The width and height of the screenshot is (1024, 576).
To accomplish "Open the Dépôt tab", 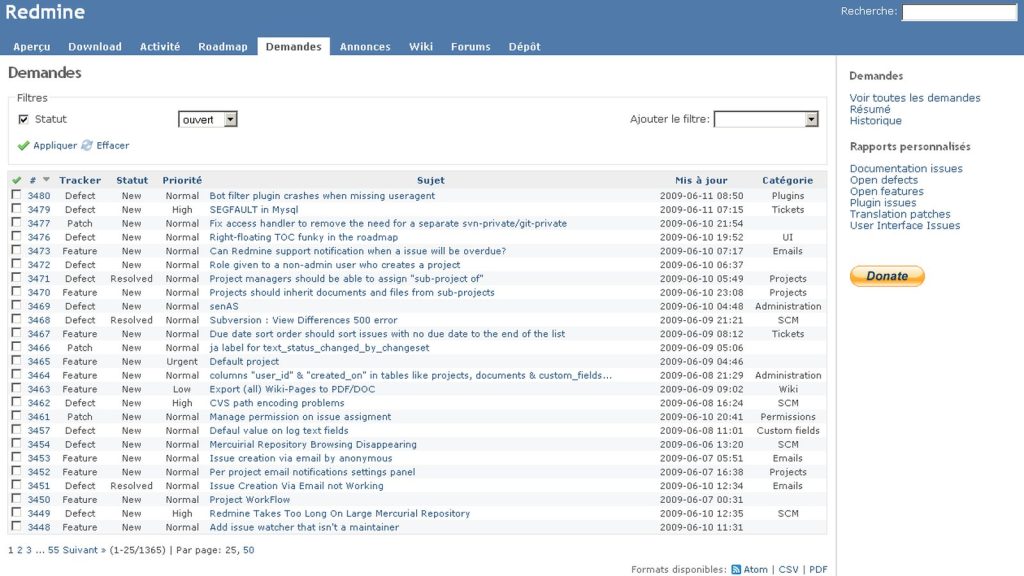I will [524, 46].
